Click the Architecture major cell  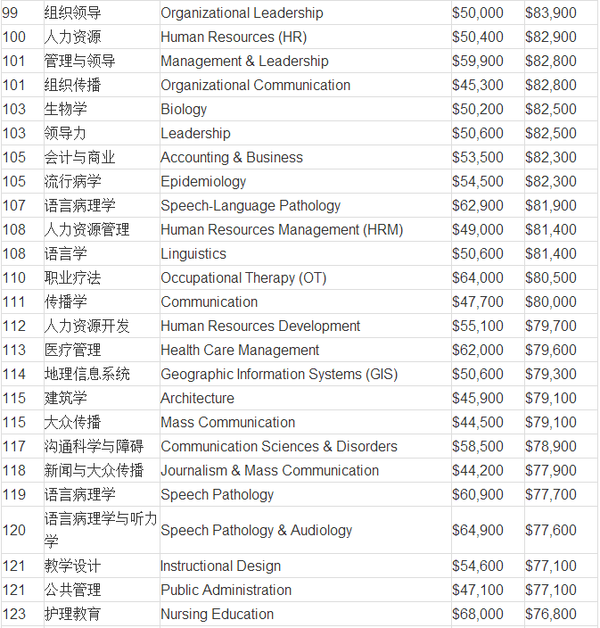pos(197,398)
